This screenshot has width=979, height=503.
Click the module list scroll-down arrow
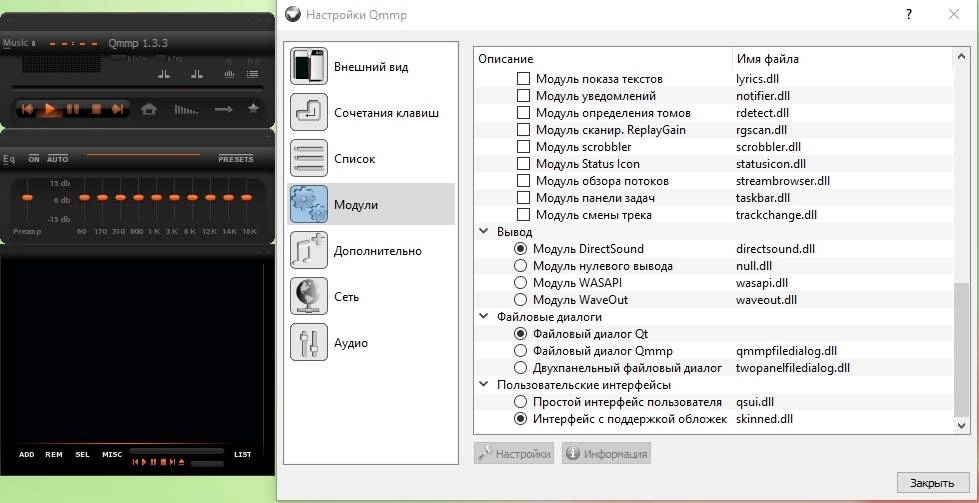tap(962, 426)
